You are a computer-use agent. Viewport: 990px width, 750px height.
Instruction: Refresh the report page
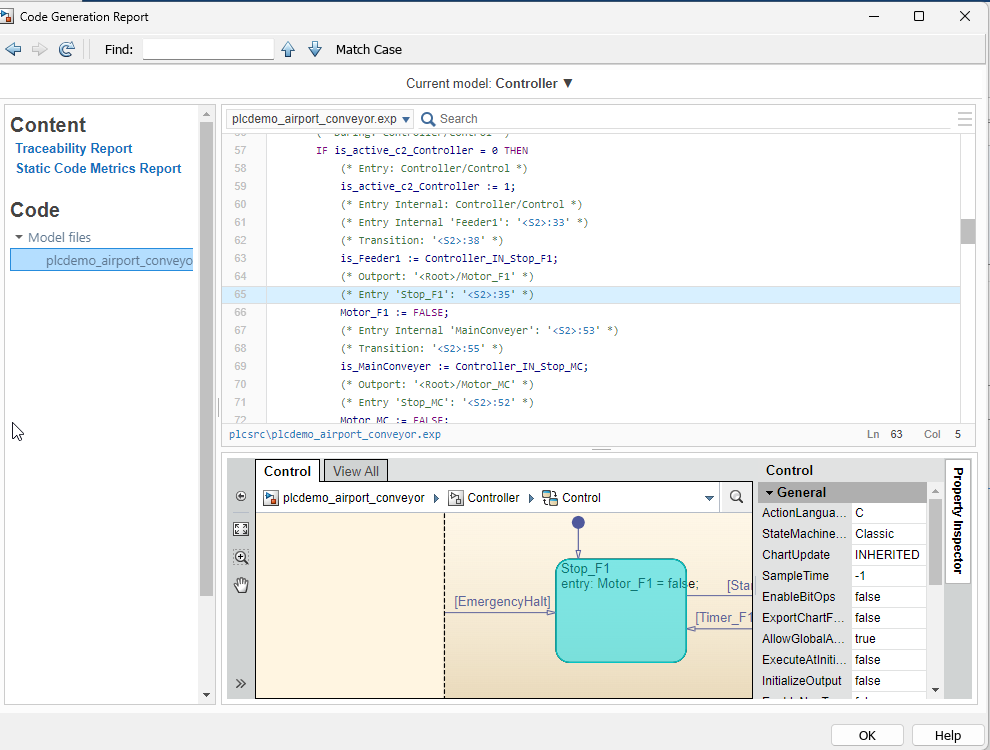click(x=67, y=48)
